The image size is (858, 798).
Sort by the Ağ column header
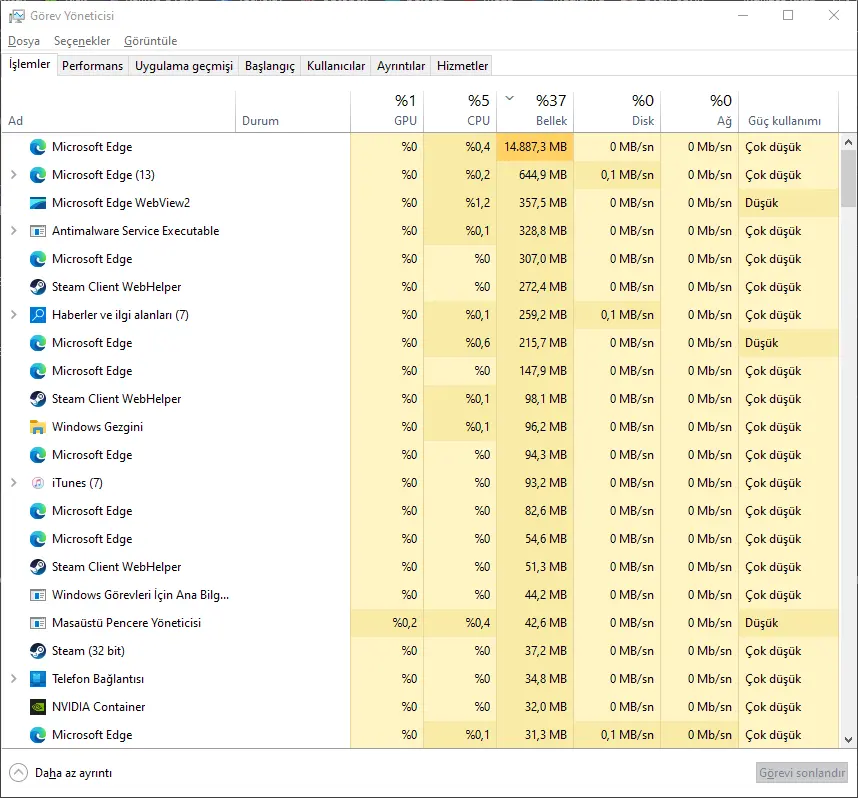tap(700, 111)
